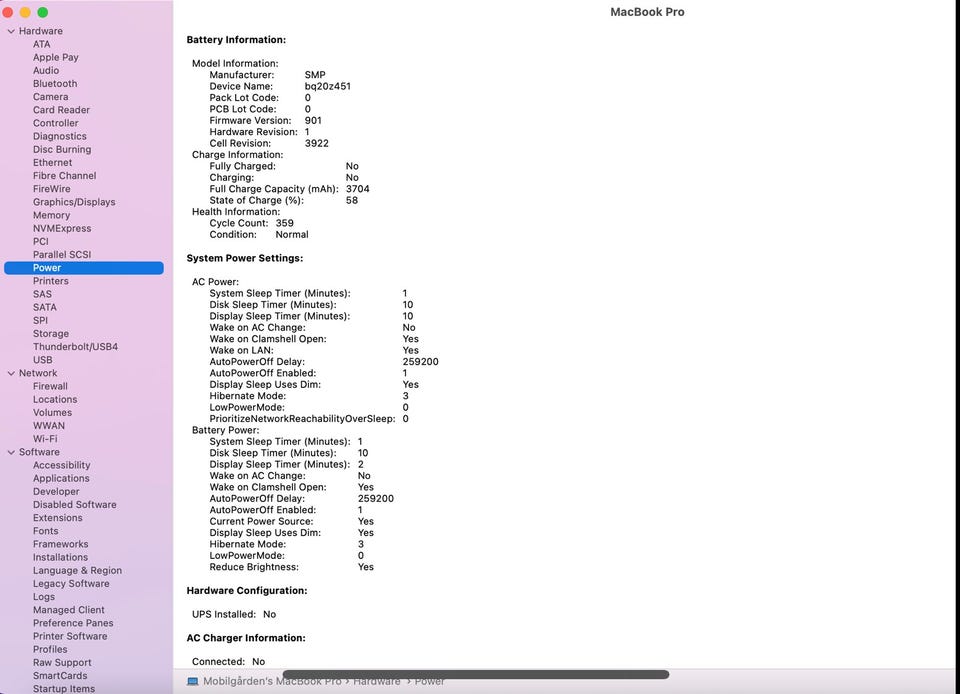960x694 pixels.
Task: Select Developer in the sidebar
Action: coord(56,491)
